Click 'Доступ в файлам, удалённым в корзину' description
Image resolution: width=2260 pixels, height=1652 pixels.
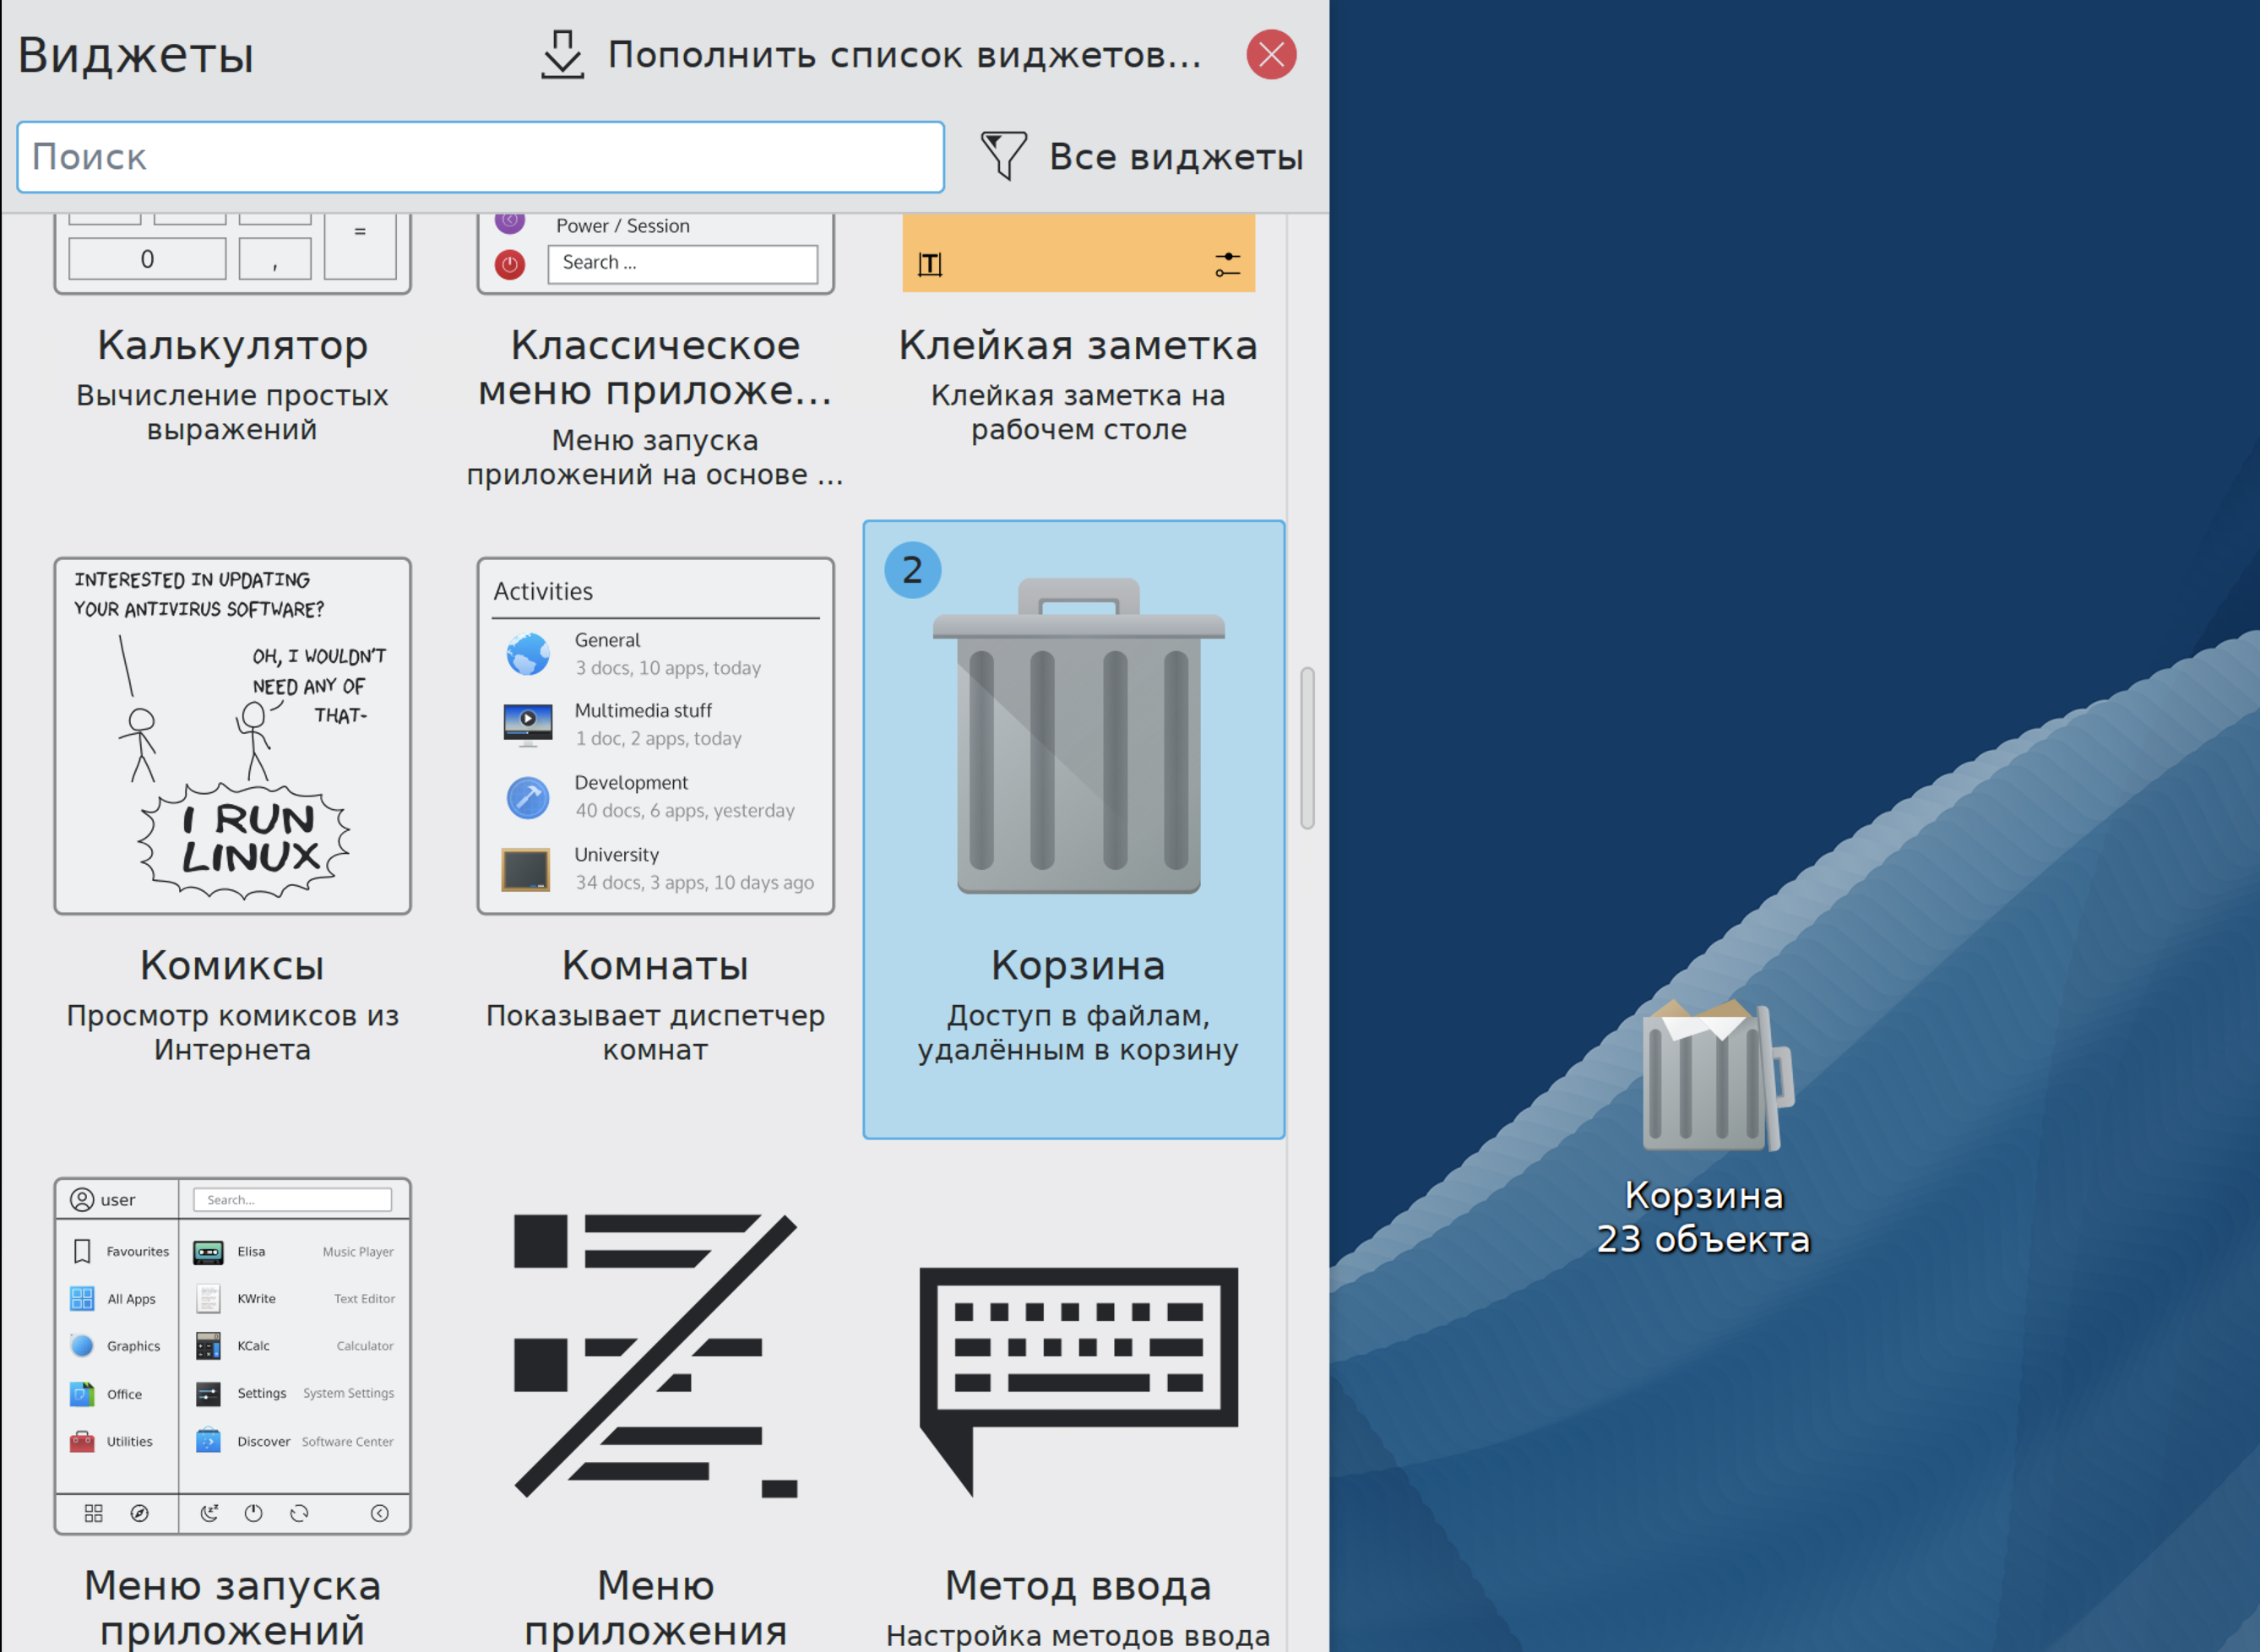click(x=1078, y=1032)
